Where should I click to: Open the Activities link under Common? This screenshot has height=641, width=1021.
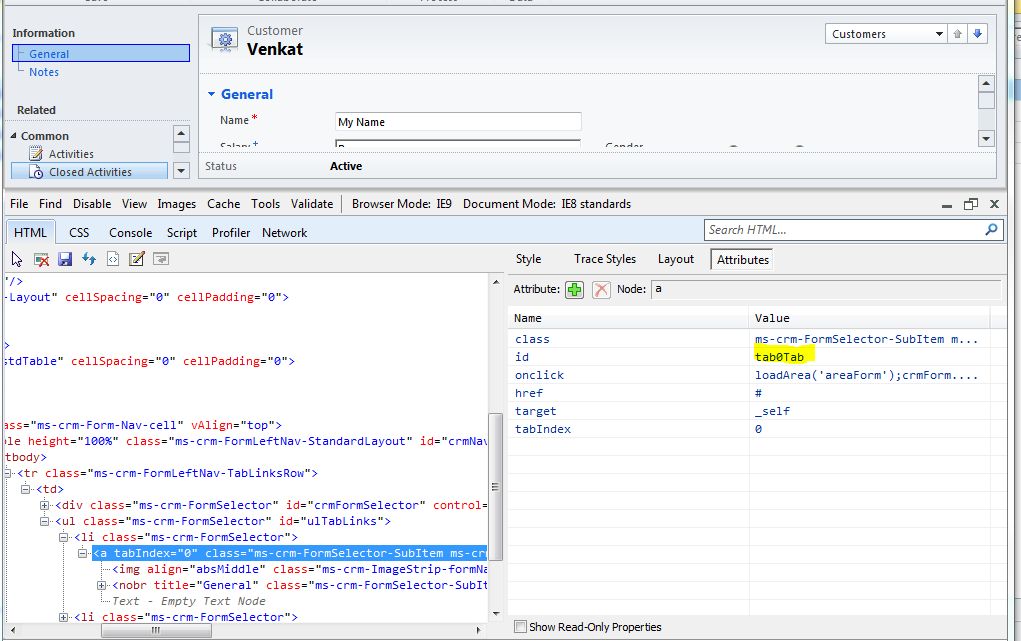coord(71,154)
